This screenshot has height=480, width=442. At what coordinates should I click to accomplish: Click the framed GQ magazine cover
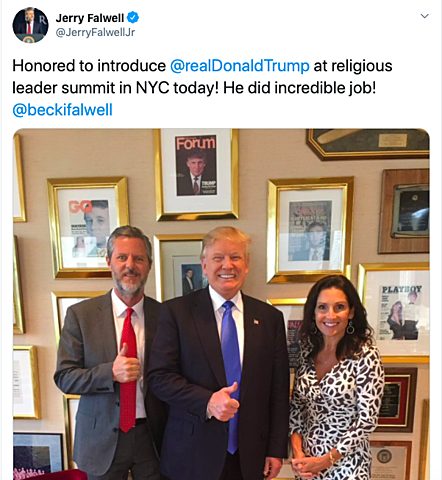[x=88, y=227]
